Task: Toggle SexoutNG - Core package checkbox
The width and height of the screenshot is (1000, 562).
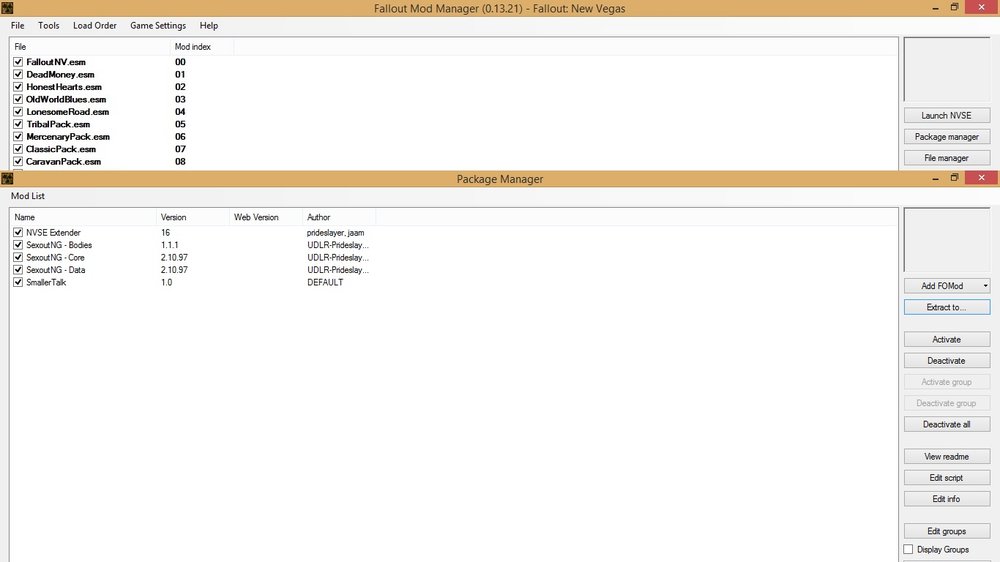Action: [18, 257]
